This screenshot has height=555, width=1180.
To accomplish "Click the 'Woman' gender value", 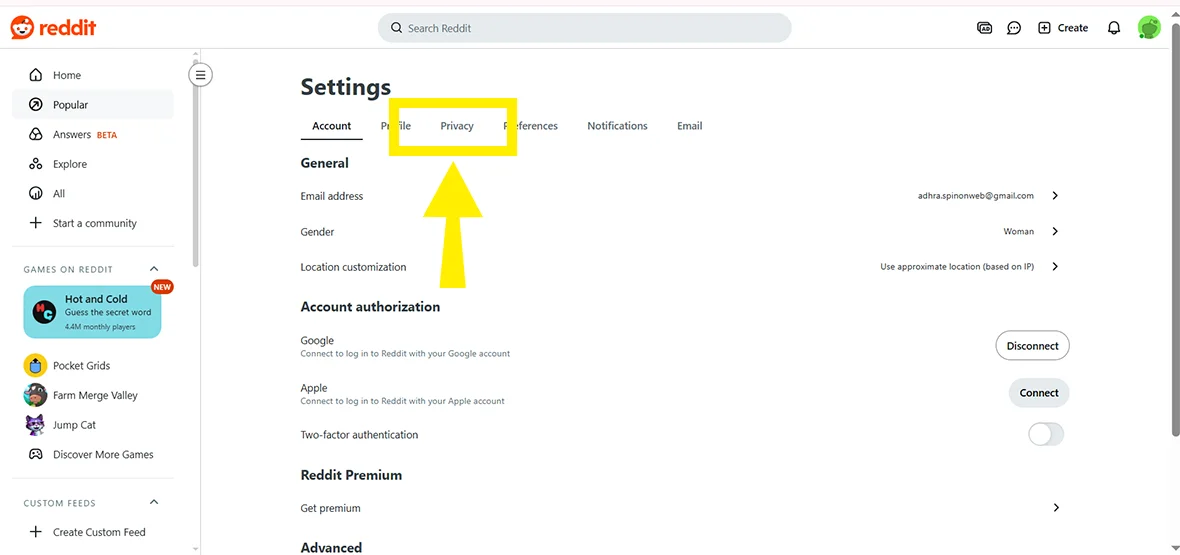I will (x=1018, y=231).
